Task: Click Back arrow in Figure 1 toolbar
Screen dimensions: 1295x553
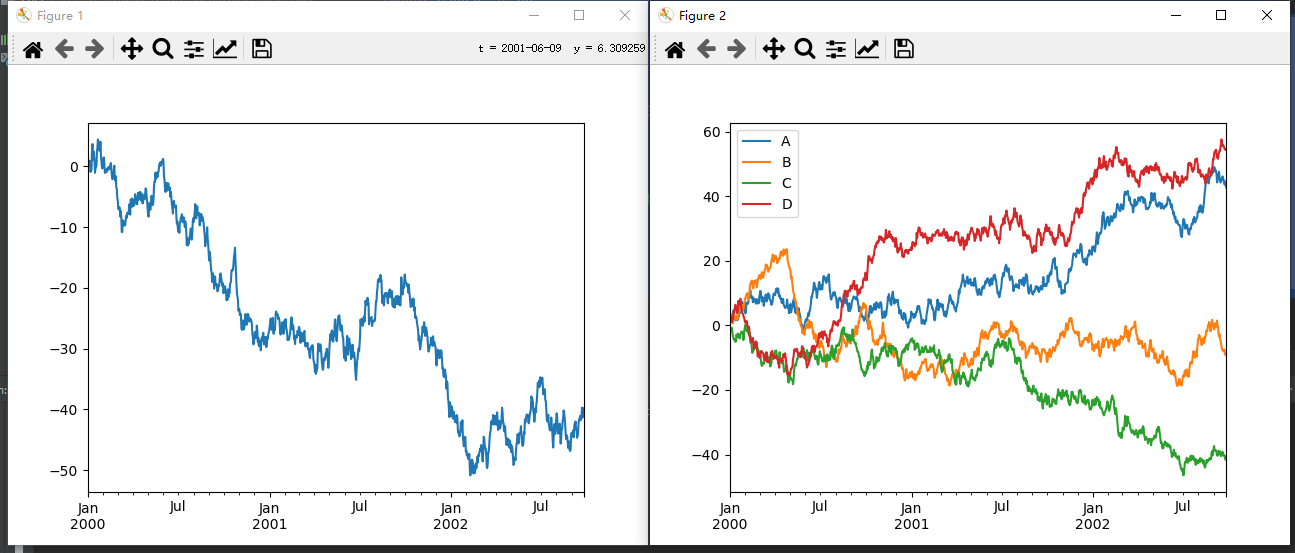Action: [x=64, y=49]
